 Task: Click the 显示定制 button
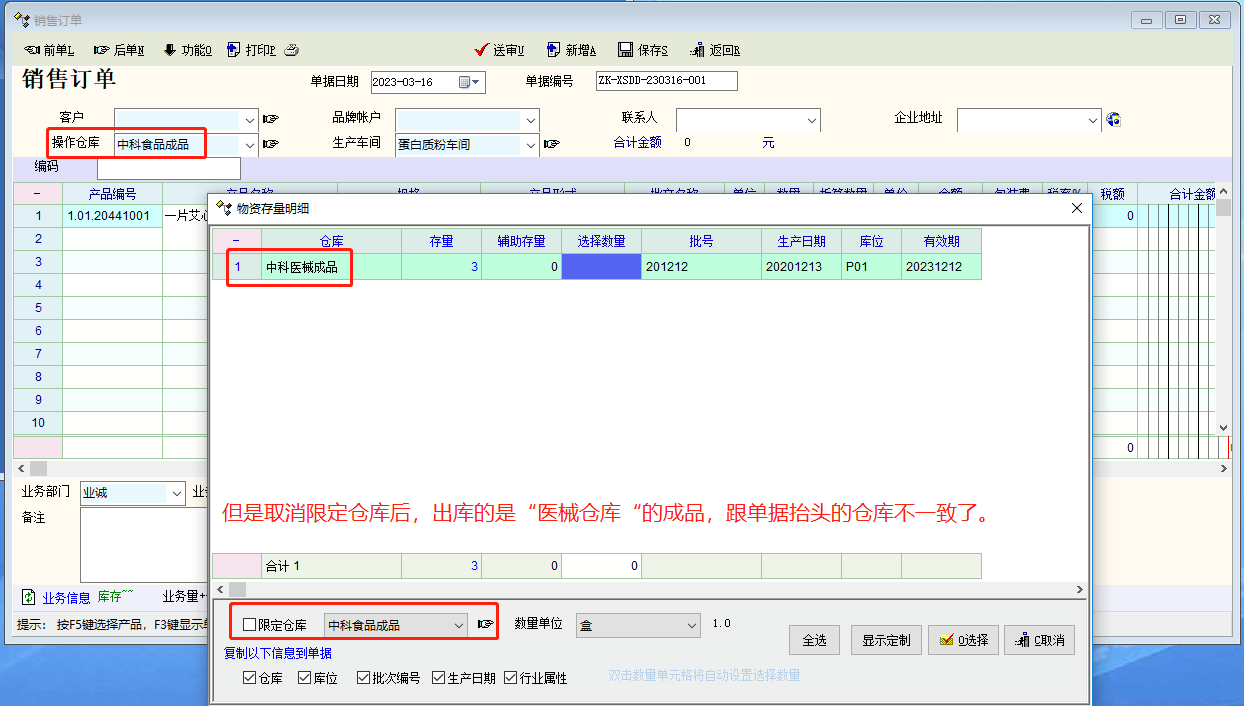[885, 640]
